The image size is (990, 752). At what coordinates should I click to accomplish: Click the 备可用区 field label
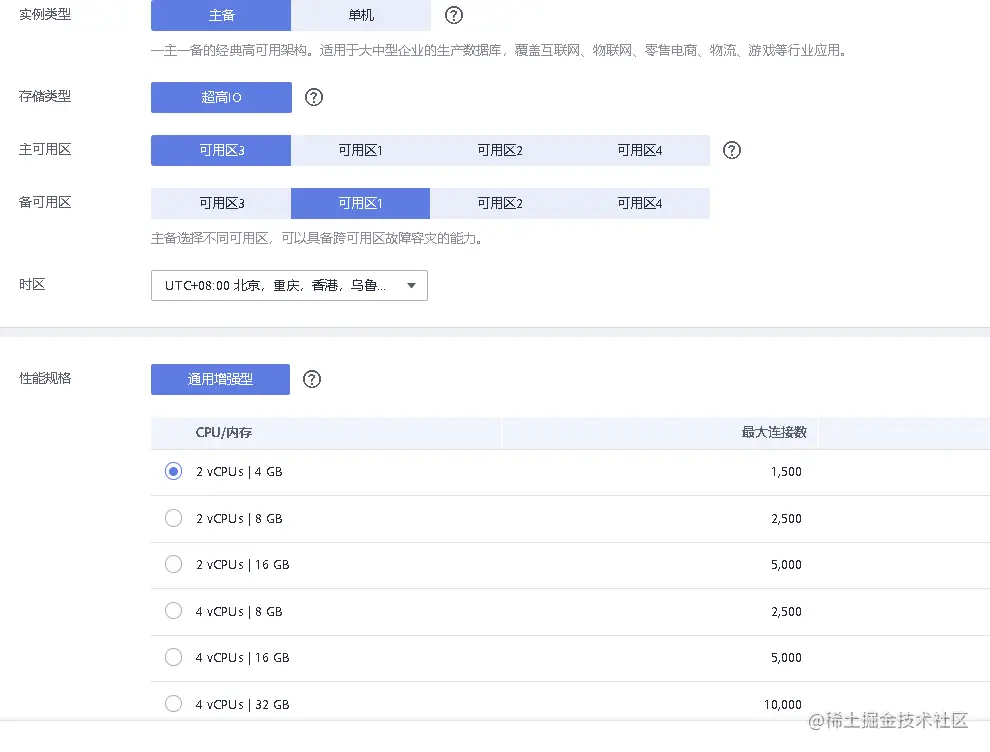45,202
